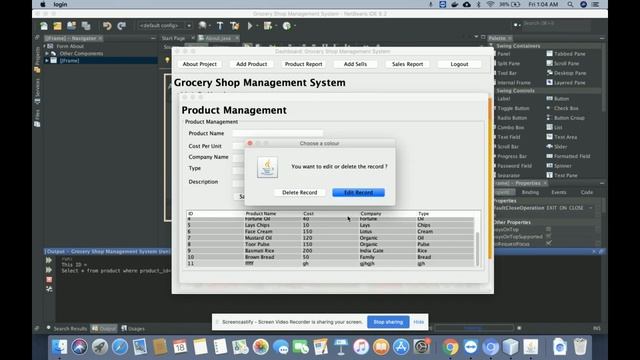Screen dimensions: 640x360
Task: Click the Undo arrow icon
Action: [x=107, y=26]
